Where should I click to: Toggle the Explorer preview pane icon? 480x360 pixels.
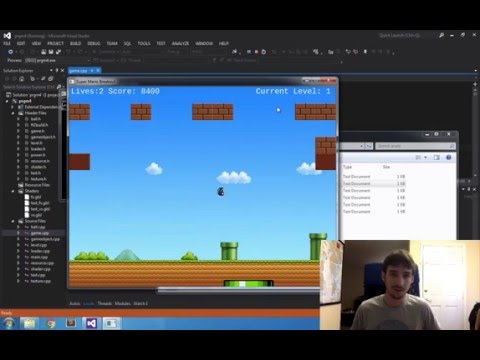pyautogui.click(x=436, y=157)
